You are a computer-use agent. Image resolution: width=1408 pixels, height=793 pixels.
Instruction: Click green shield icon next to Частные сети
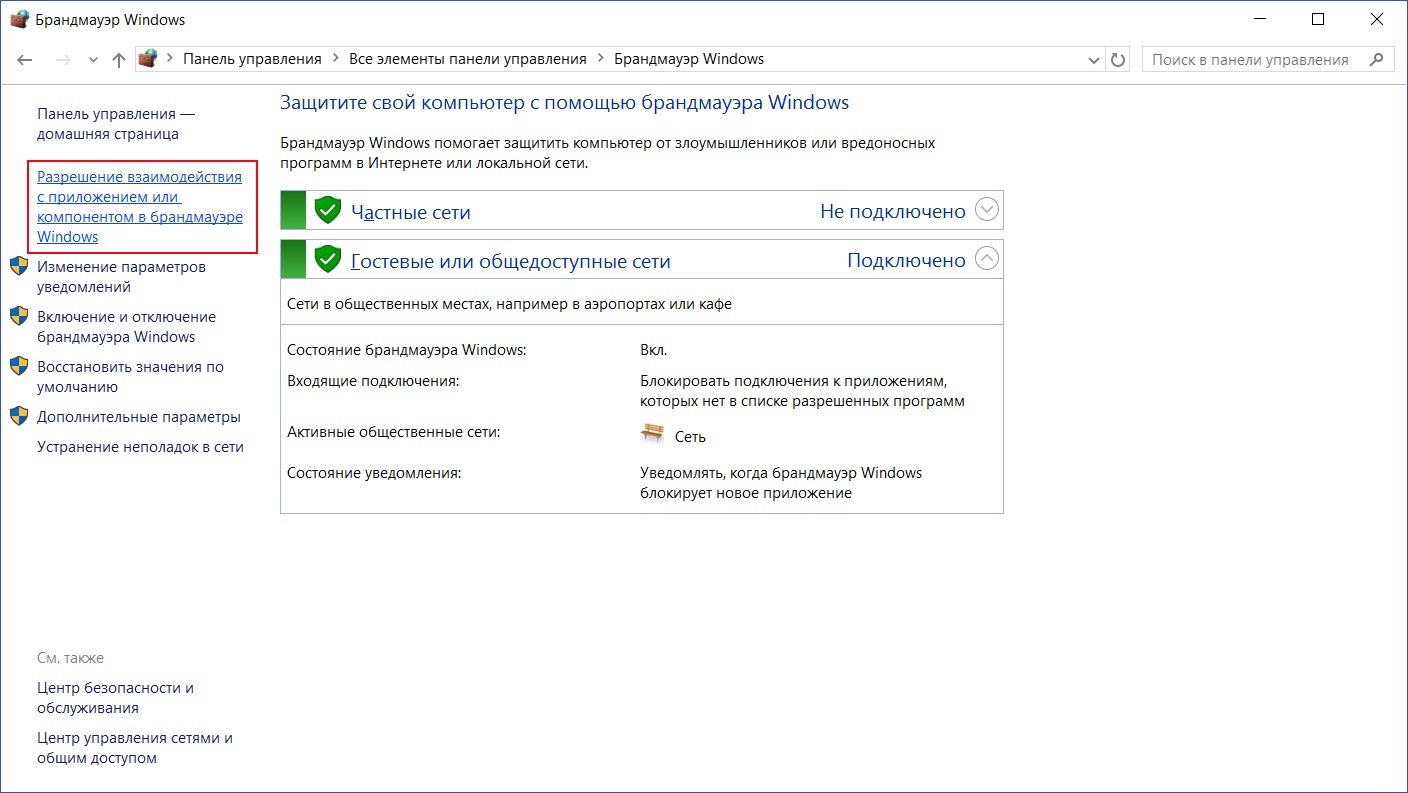click(328, 210)
